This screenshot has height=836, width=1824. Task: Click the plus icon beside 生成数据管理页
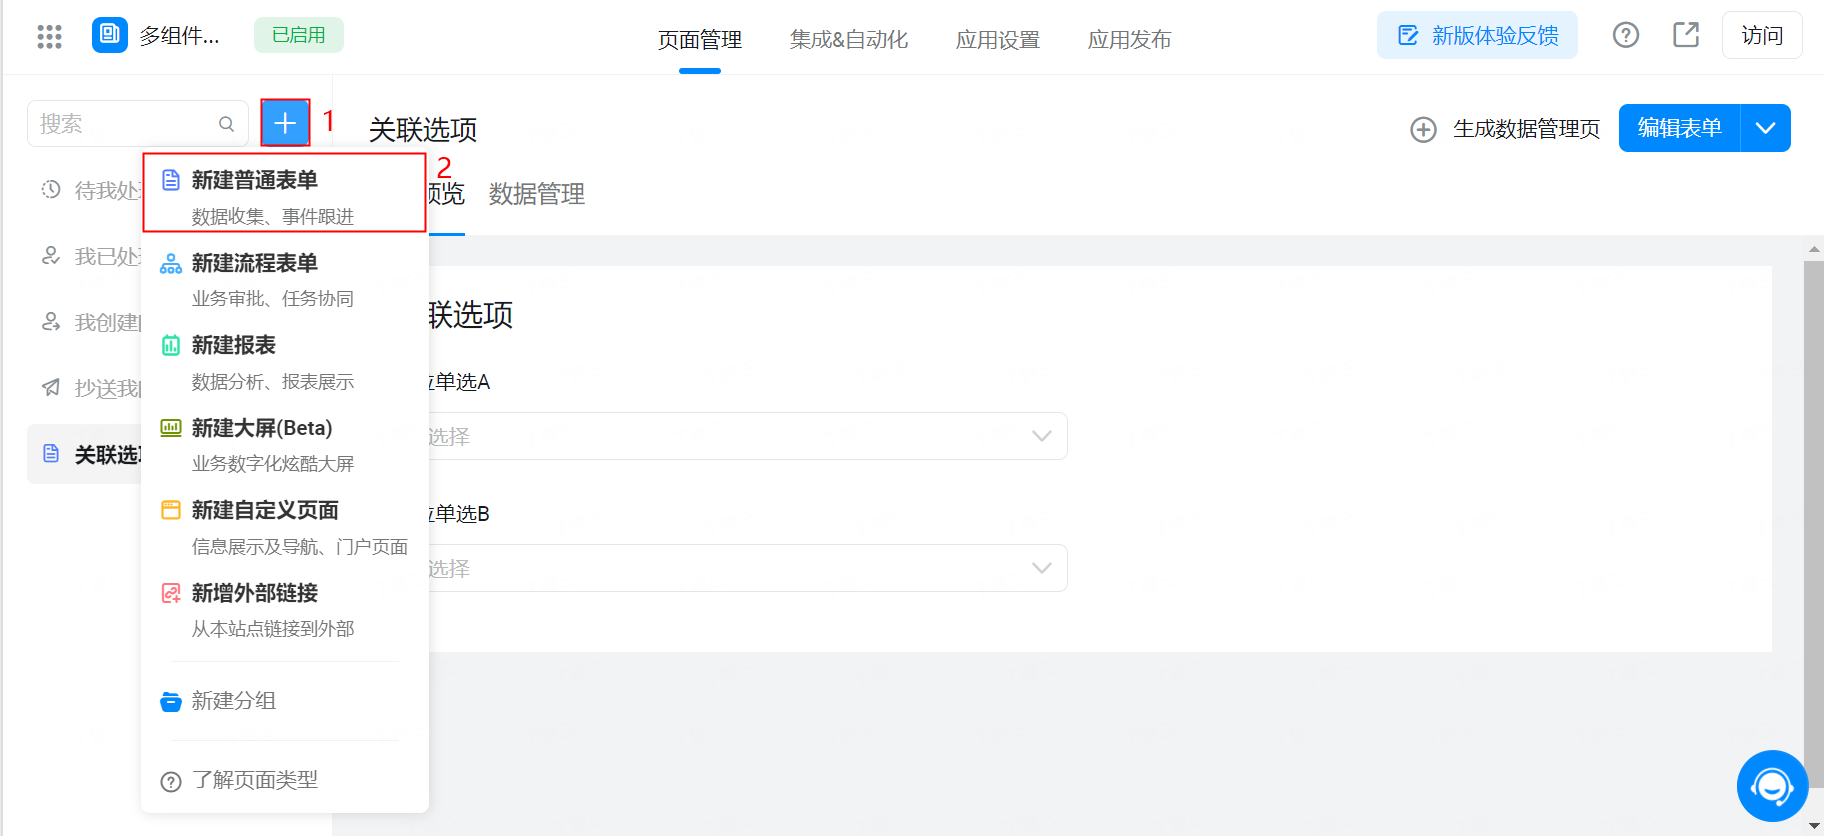1423,129
